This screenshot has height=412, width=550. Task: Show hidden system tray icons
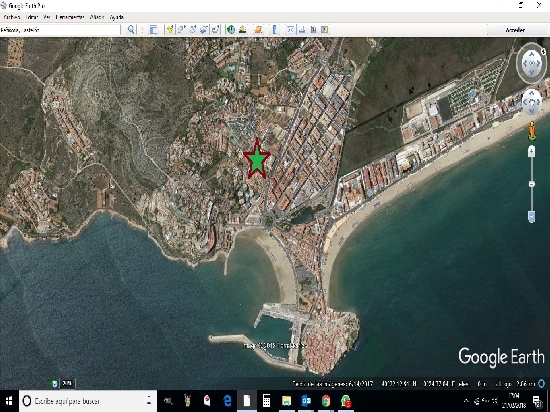pyautogui.click(x=467, y=401)
